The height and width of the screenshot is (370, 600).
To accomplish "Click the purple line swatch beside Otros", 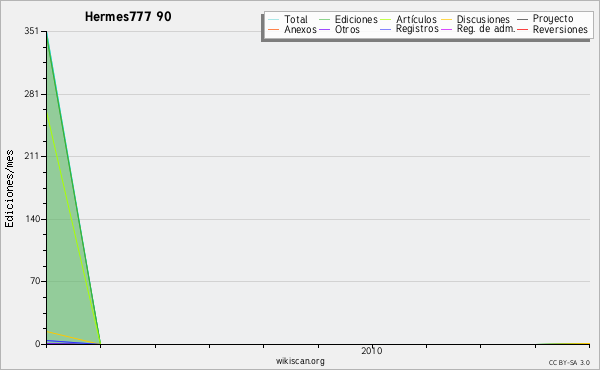I will (x=324, y=29).
